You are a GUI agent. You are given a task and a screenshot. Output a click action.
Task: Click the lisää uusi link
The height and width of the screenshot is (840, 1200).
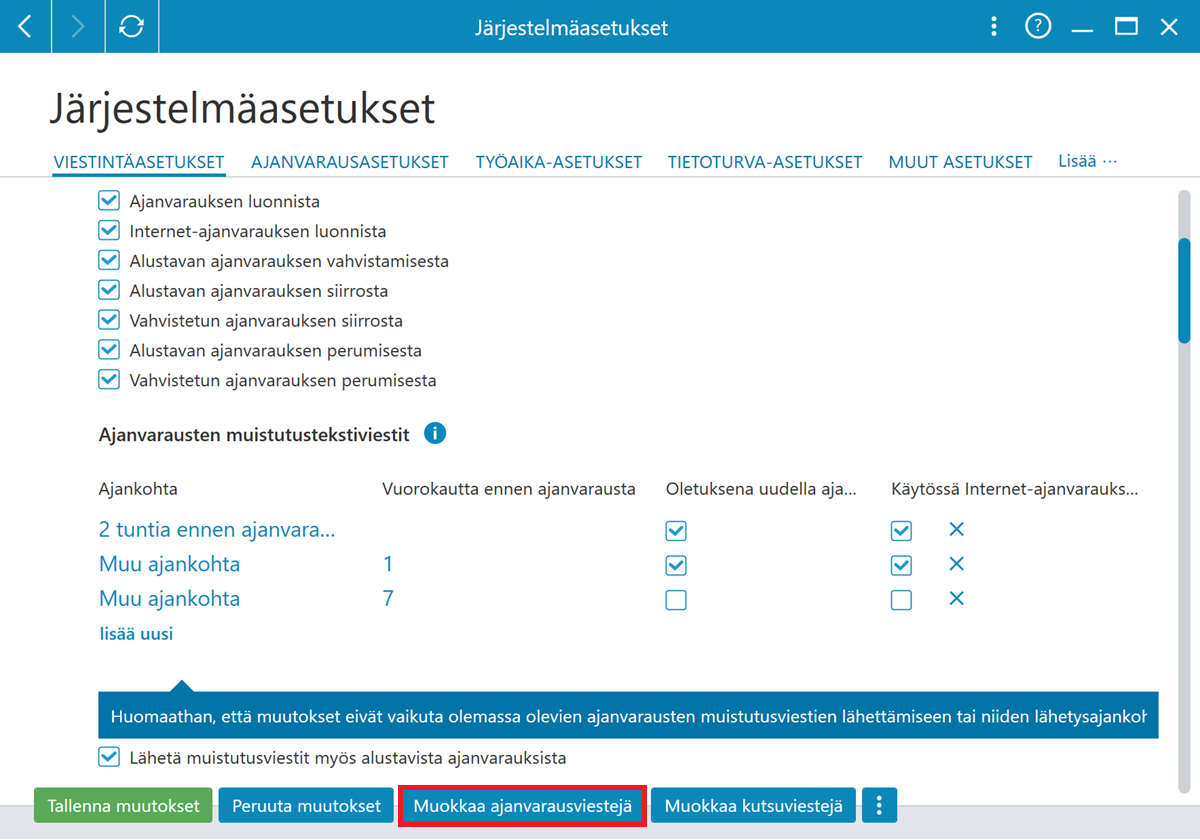(x=136, y=634)
